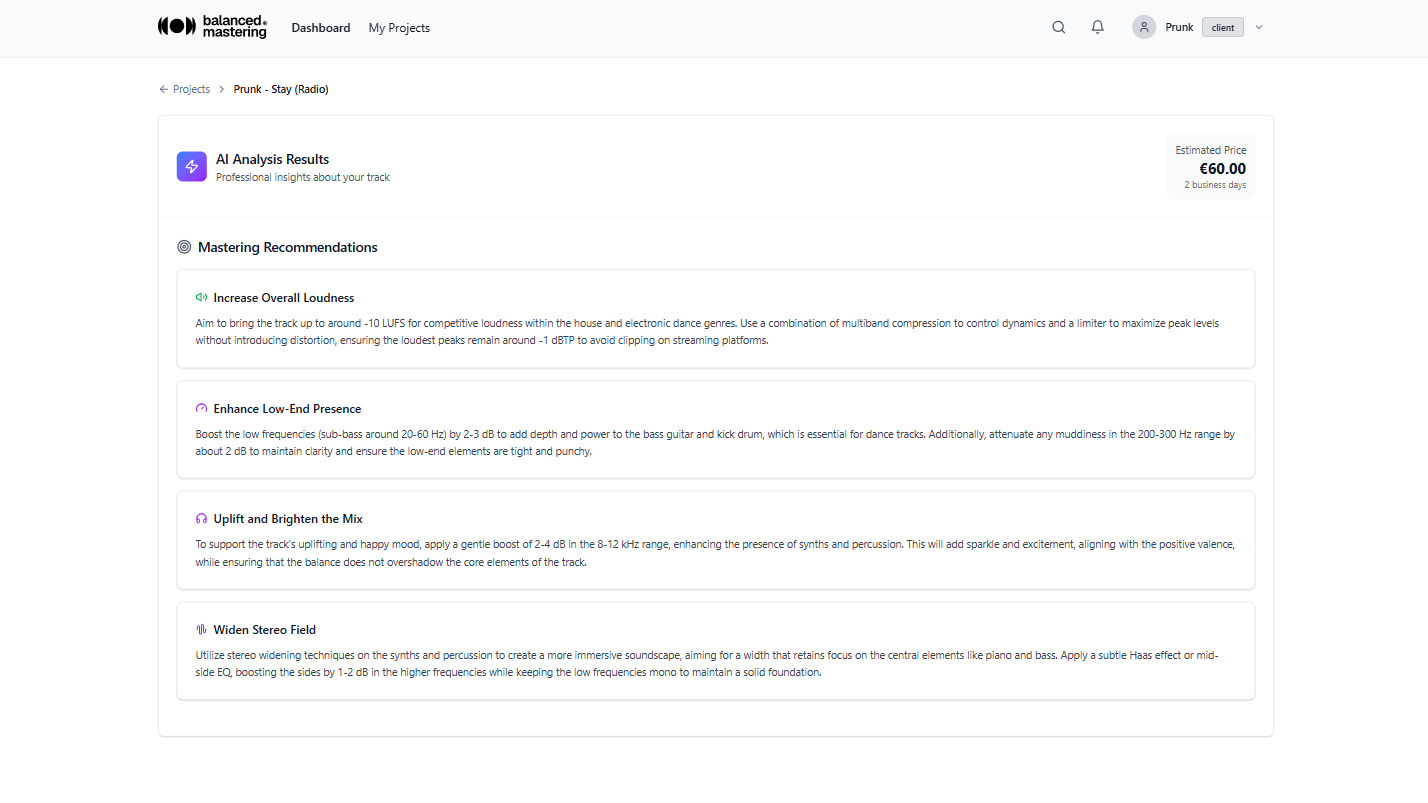This screenshot has width=1428, height=803.
Task: Open the notifications bell
Action: tap(1097, 27)
